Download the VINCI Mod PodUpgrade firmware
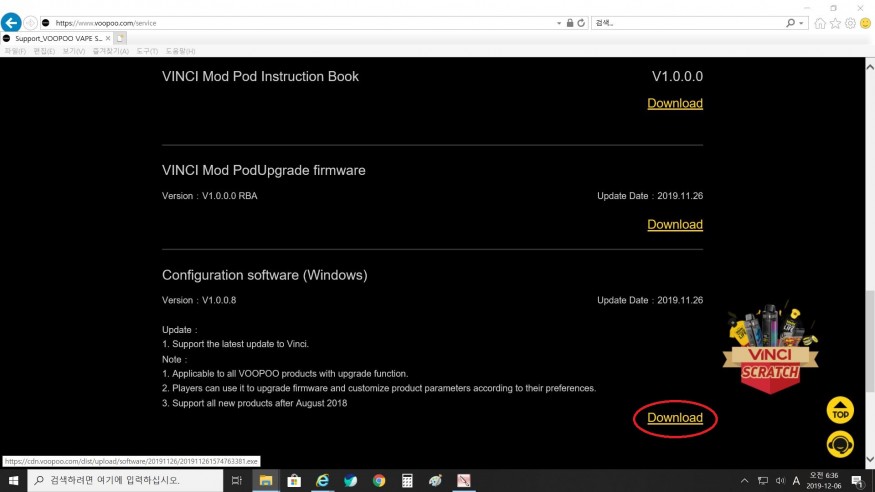875x492 pixels. click(x=675, y=224)
